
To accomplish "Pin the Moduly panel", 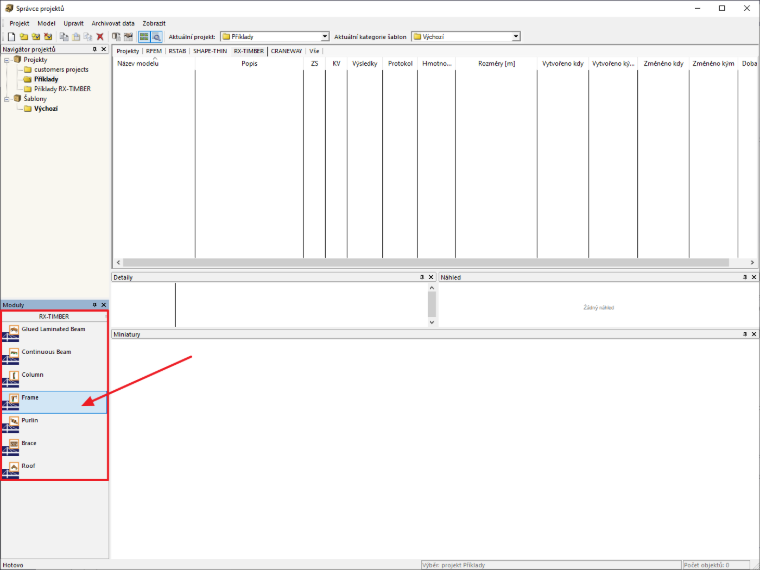I will [x=95, y=305].
